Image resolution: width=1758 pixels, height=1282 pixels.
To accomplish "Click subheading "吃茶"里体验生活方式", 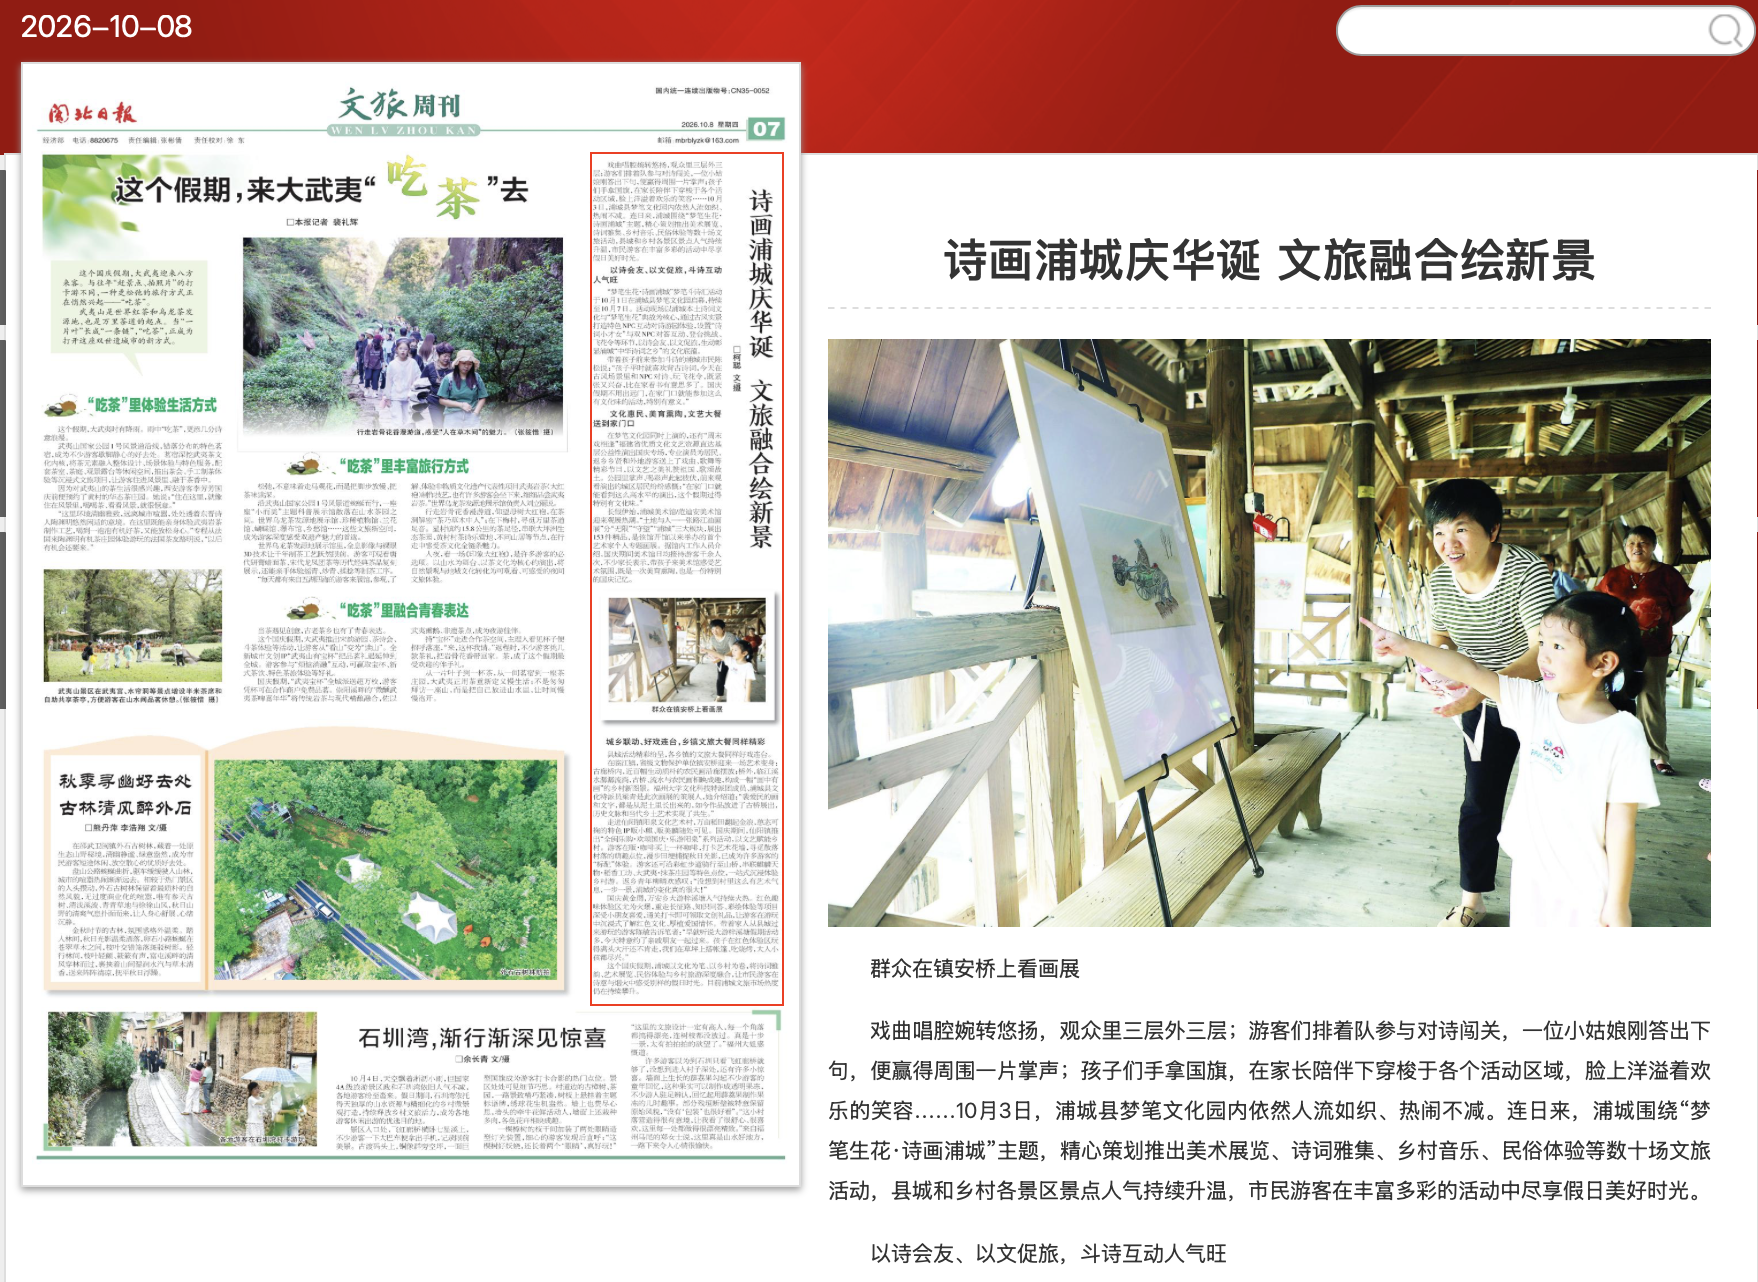I will tap(150, 405).
